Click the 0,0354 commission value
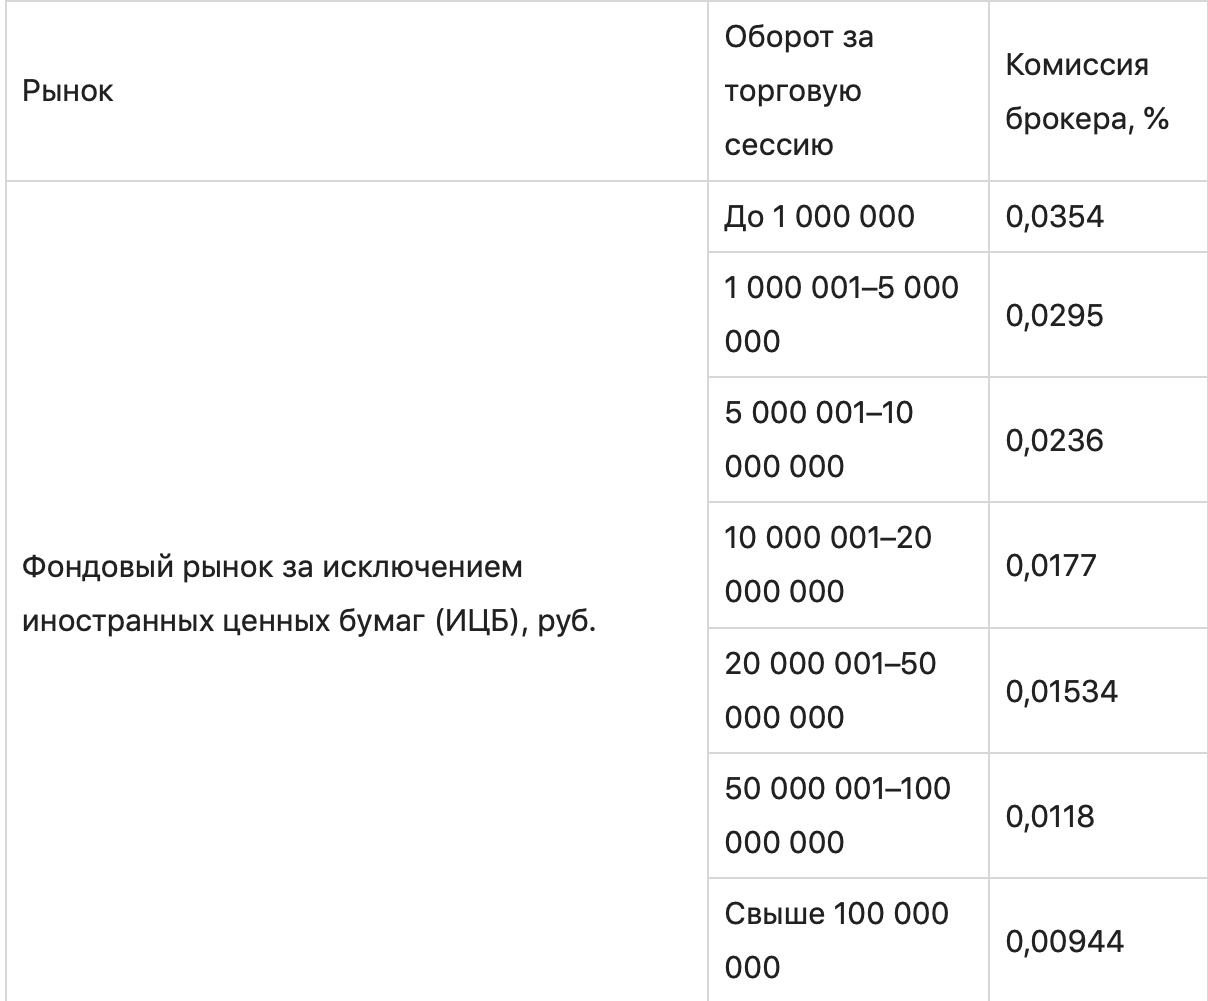Viewport: 1208px width, 1001px height. point(1054,216)
